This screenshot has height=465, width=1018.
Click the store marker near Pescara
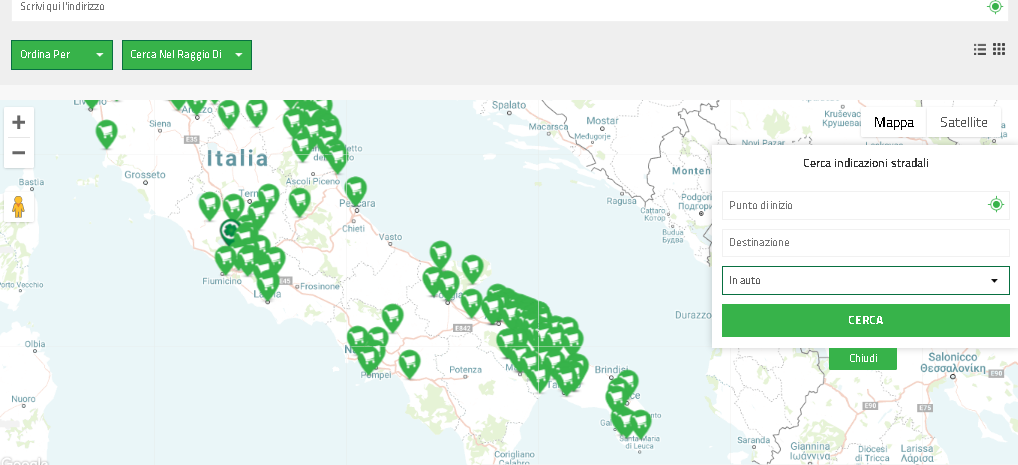pyautogui.click(x=355, y=188)
